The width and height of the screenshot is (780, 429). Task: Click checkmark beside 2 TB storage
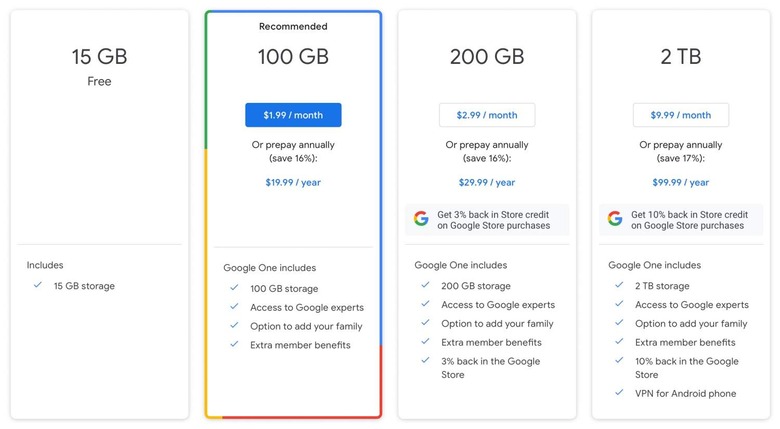(618, 286)
